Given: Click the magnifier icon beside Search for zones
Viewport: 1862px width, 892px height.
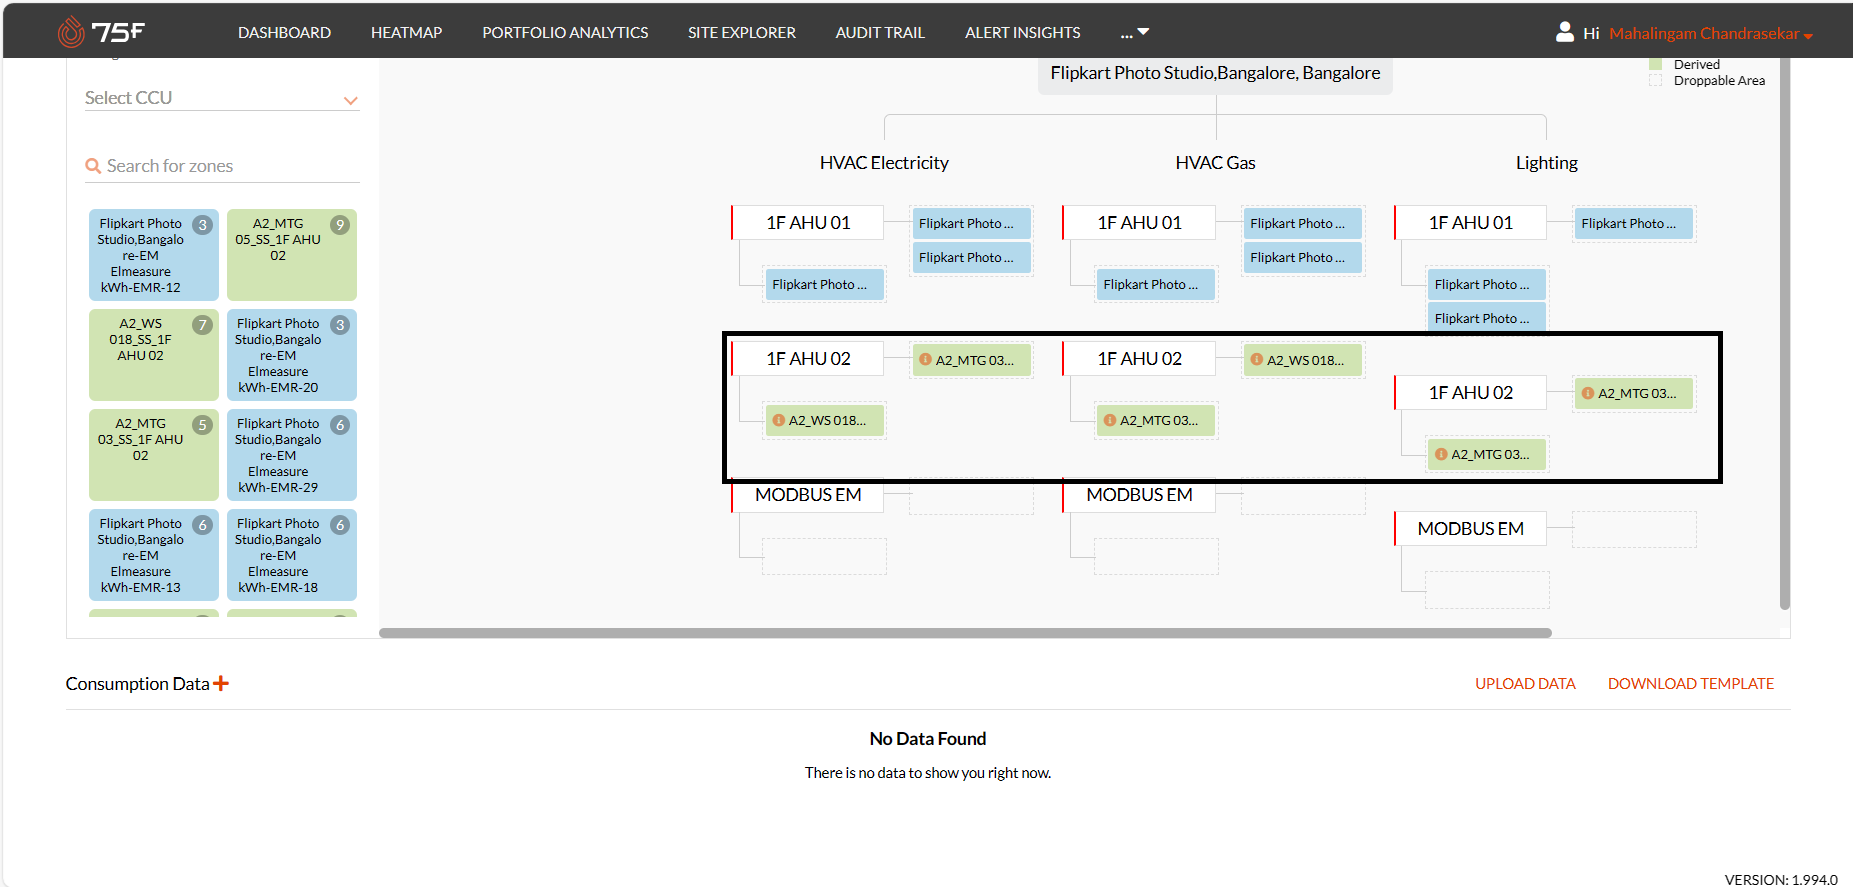Looking at the screenshot, I should pos(93,166).
